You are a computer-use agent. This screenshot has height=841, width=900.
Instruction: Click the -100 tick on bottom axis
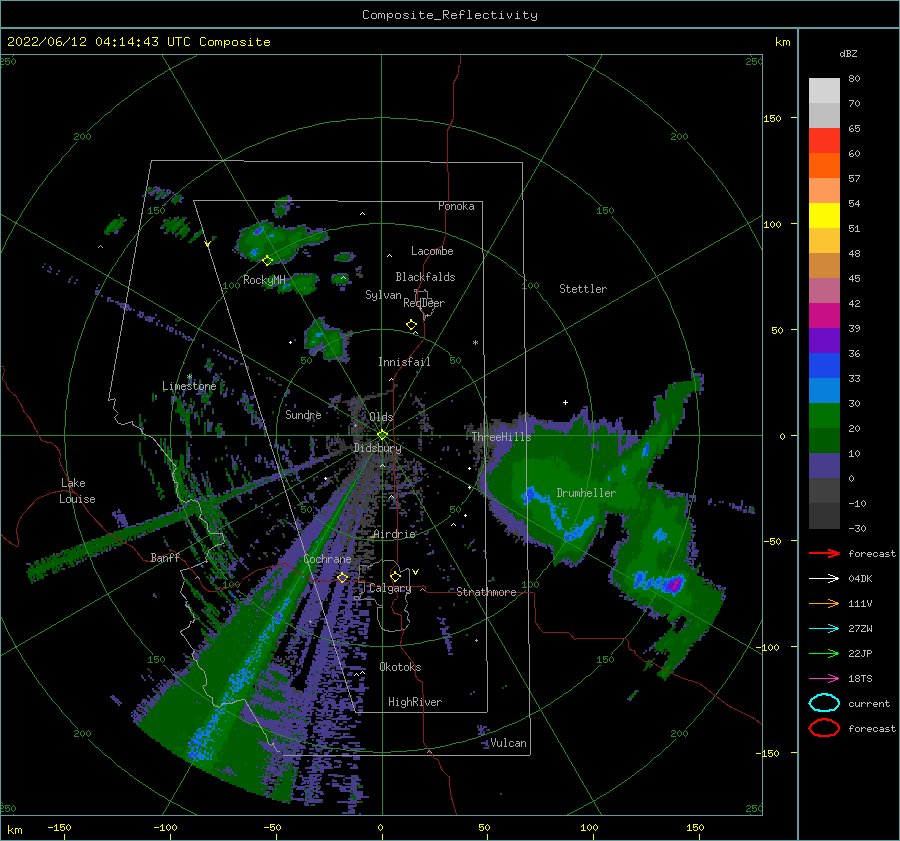click(x=165, y=827)
